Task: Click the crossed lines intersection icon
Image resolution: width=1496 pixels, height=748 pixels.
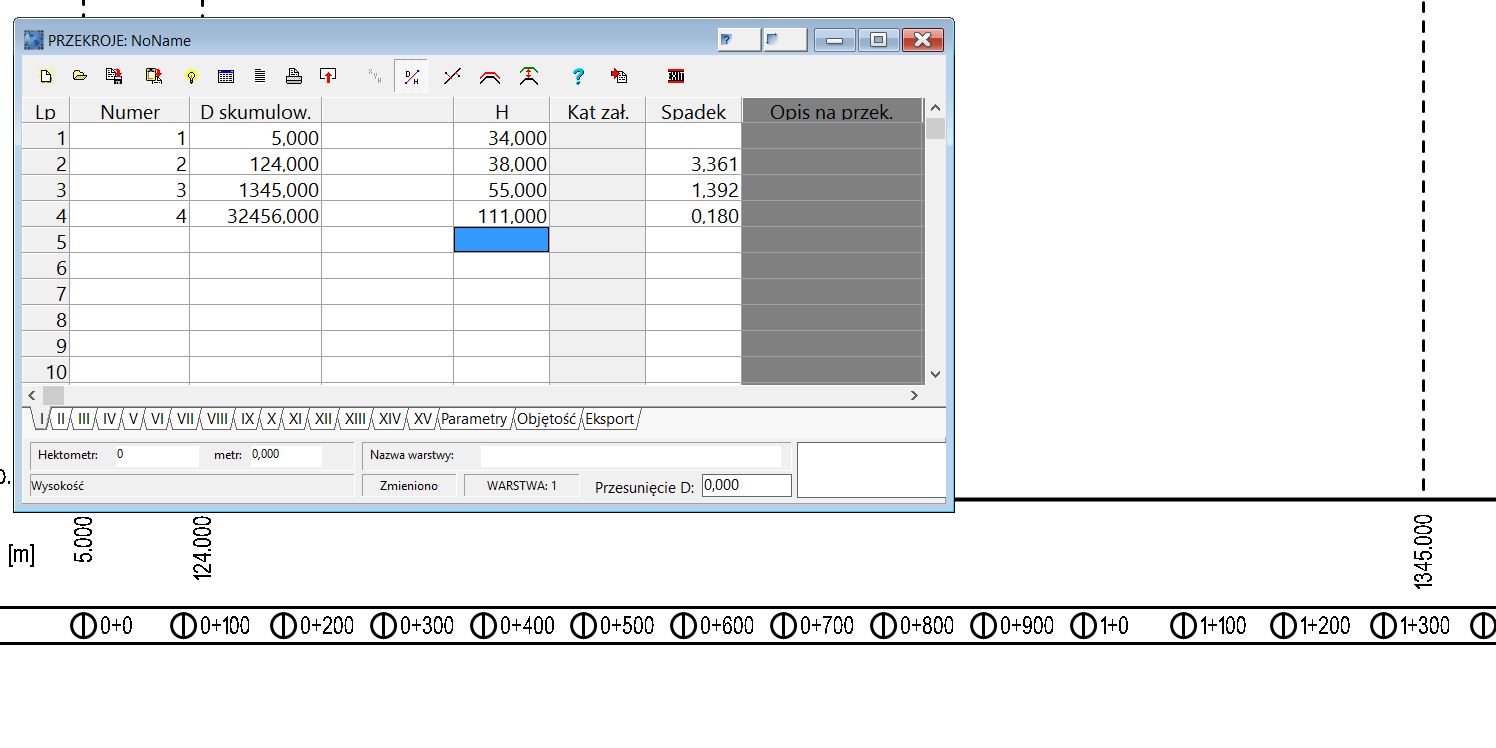Action: pos(452,76)
